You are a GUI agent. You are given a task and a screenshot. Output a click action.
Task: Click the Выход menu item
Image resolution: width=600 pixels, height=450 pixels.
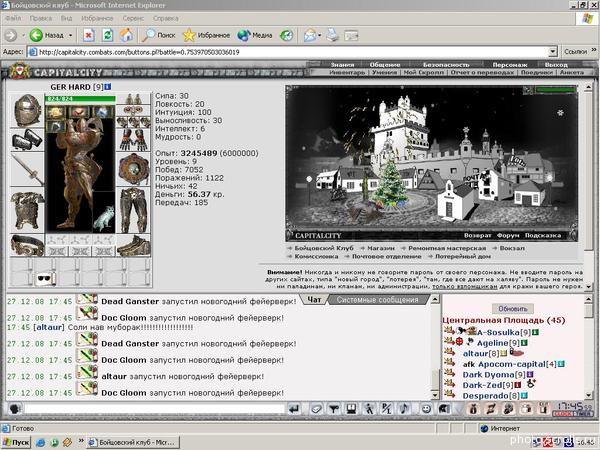click(x=556, y=65)
